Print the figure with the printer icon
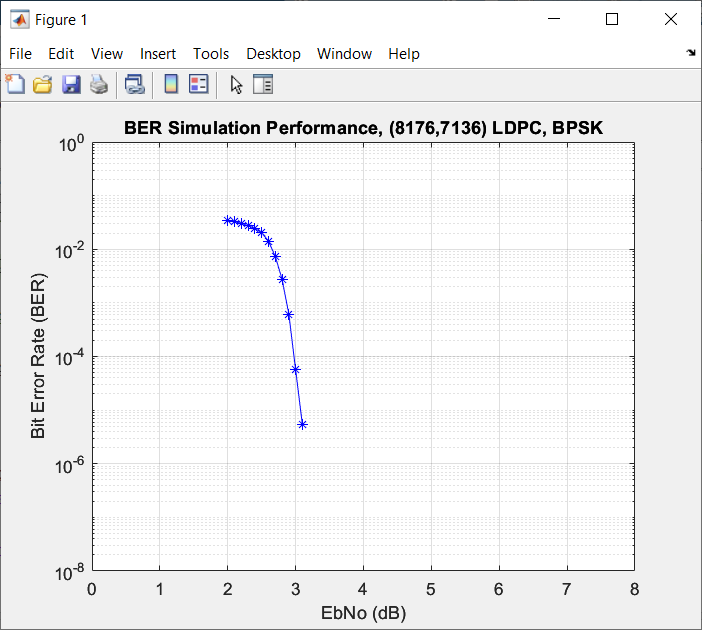The image size is (702, 630). (98, 85)
